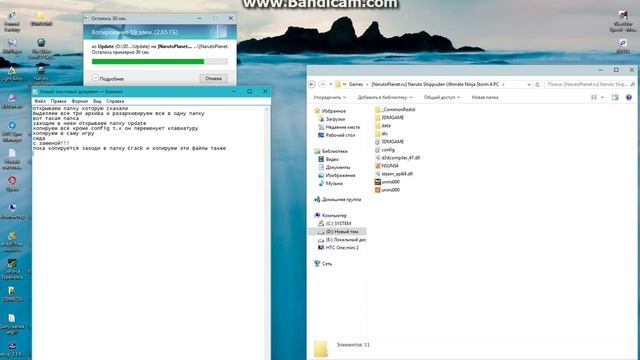Screen dimensions: 640x360
Task: Open Упорядочить dropdown in Explorer toolbar
Action: pyautogui.click(x=329, y=98)
